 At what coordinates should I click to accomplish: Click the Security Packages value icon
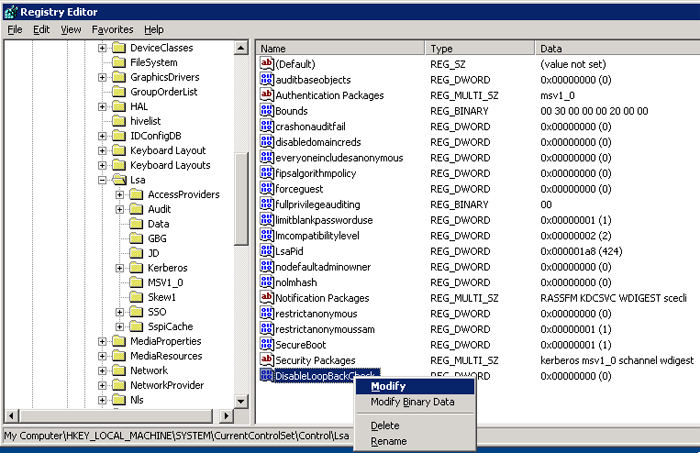(x=267, y=360)
